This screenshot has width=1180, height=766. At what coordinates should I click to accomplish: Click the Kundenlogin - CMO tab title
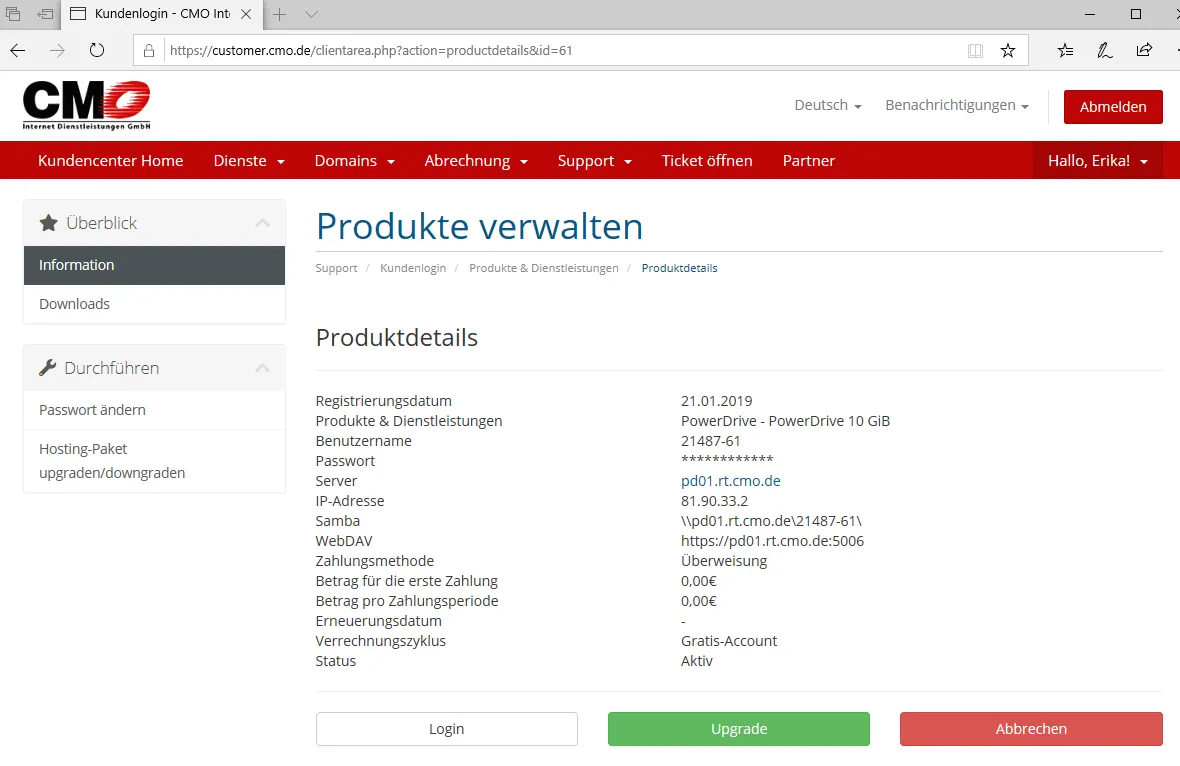tap(162, 14)
